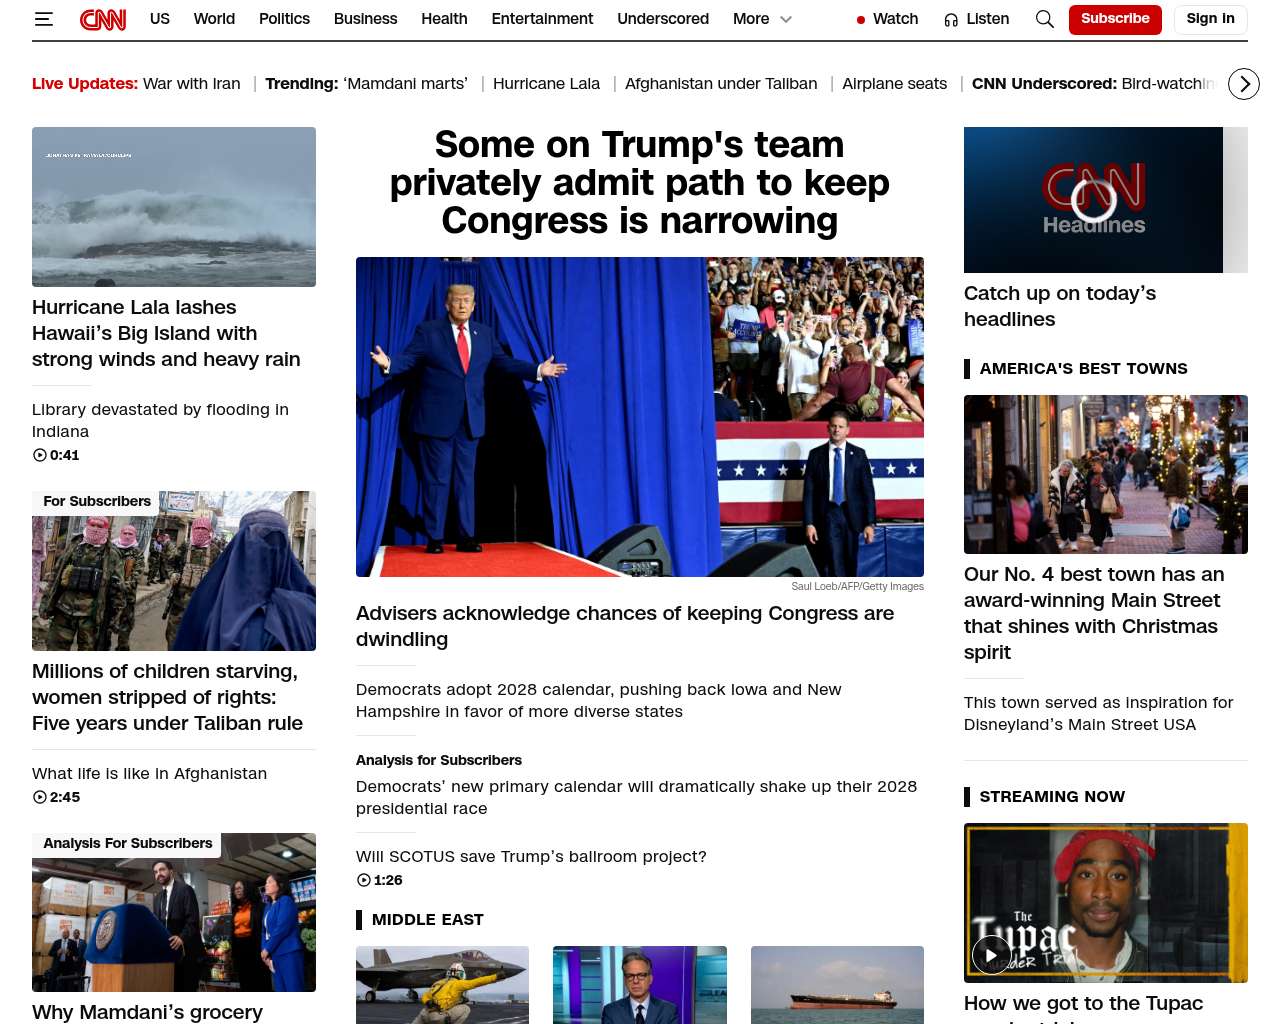The width and height of the screenshot is (1280, 1024).
Task: Open trending Hurricane Lala link
Action: coord(546,84)
